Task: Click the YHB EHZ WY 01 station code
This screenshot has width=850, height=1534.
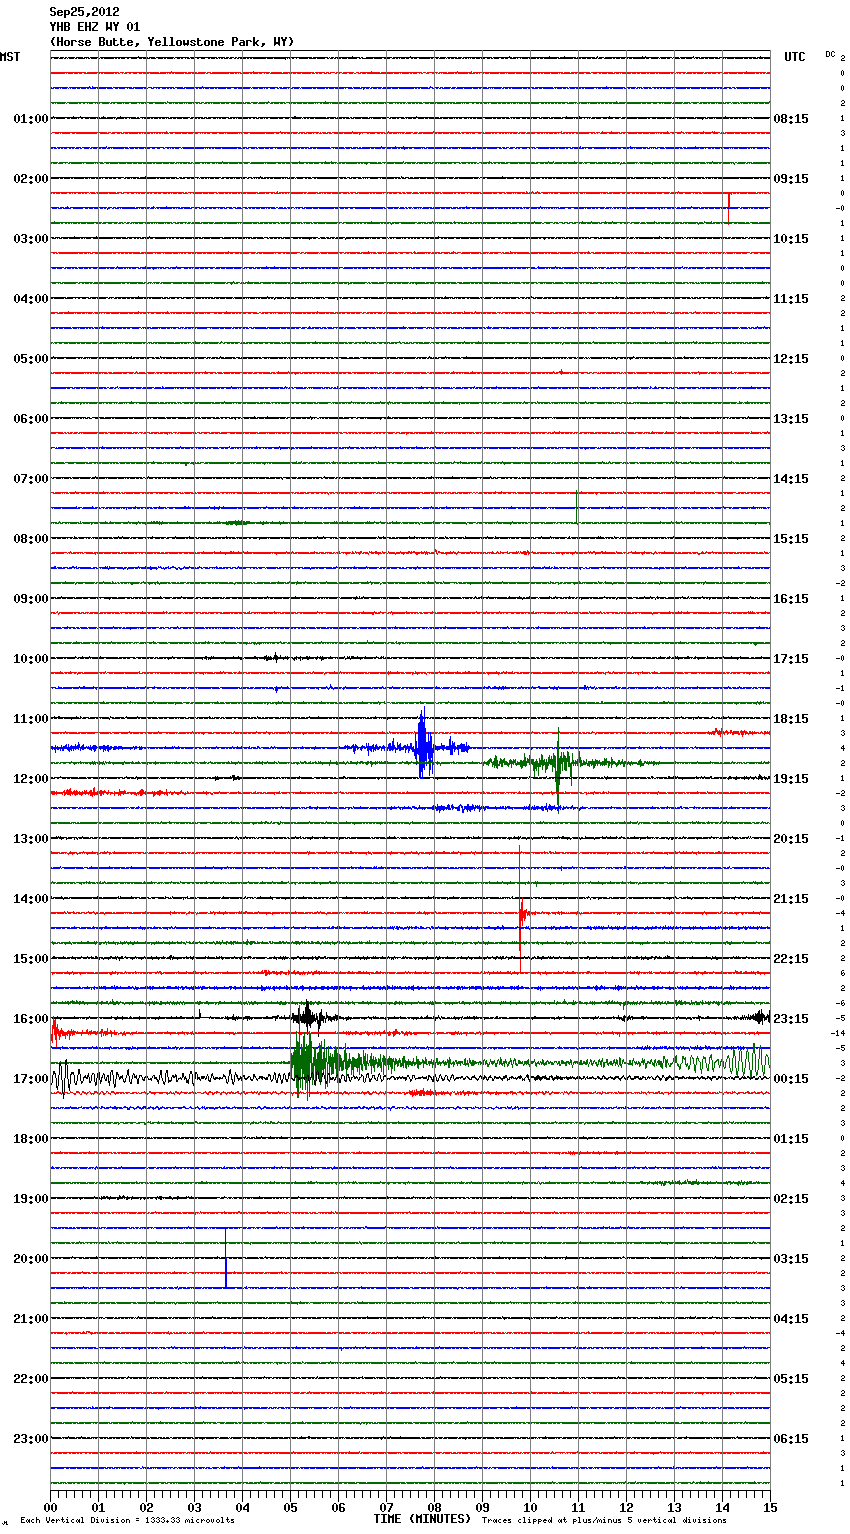Action: coord(94,27)
